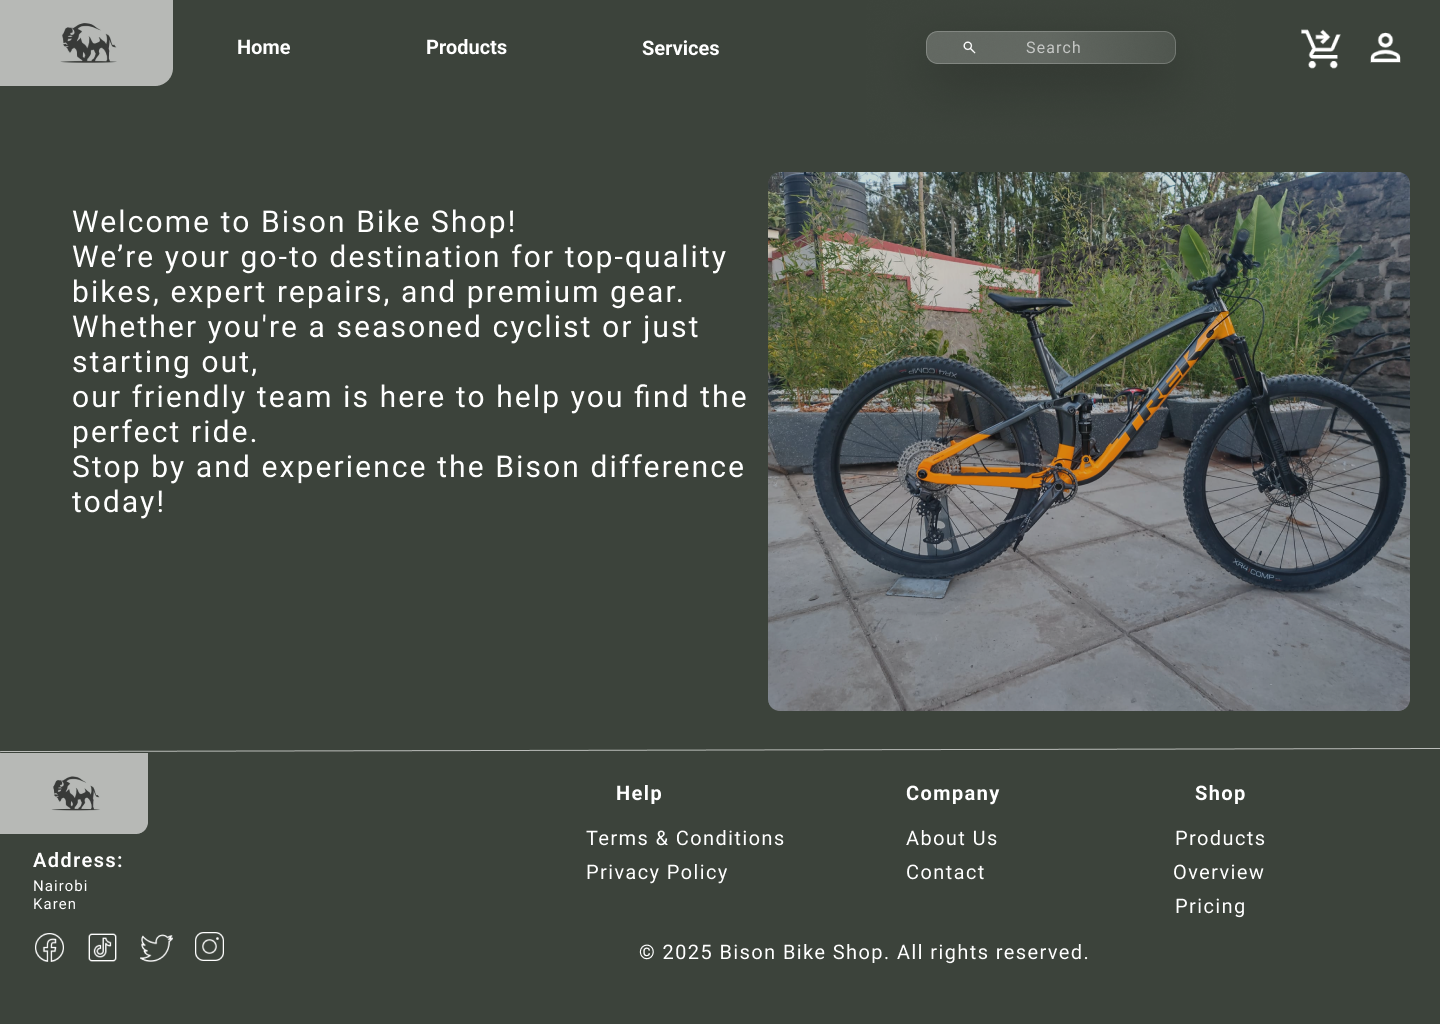Click the bison logo in the header
The width and height of the screenshot is (1440, 1024).
(88, 43)
